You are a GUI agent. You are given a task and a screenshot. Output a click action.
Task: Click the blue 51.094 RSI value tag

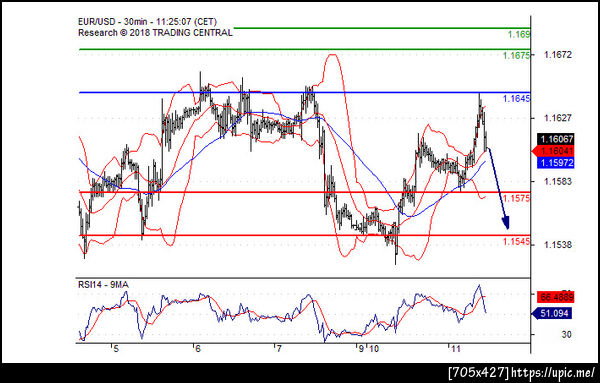552,313
